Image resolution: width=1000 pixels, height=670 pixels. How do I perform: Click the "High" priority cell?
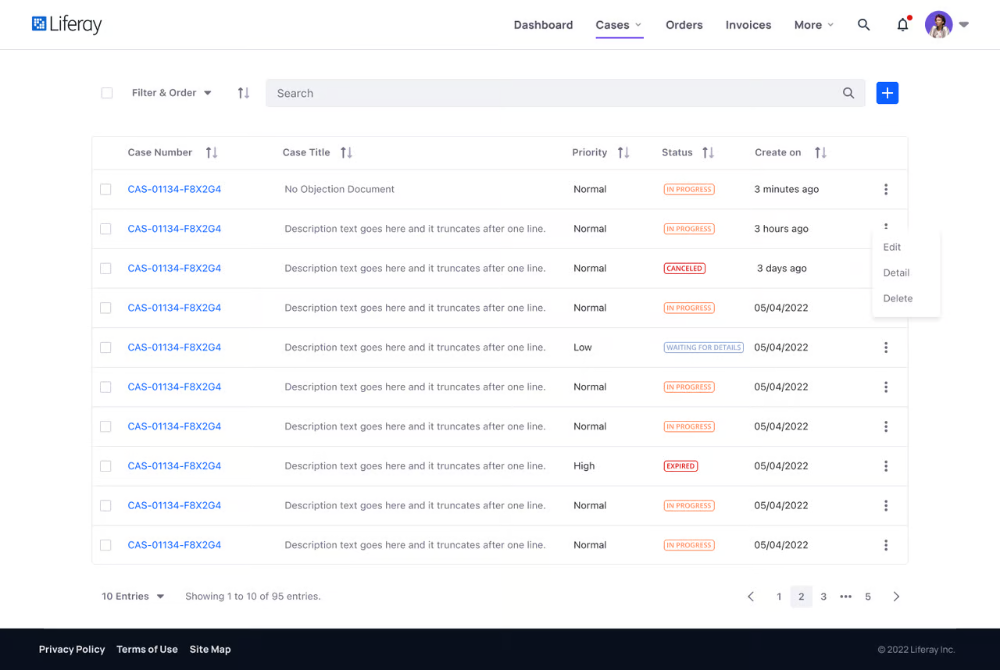(x=584, y=466)
